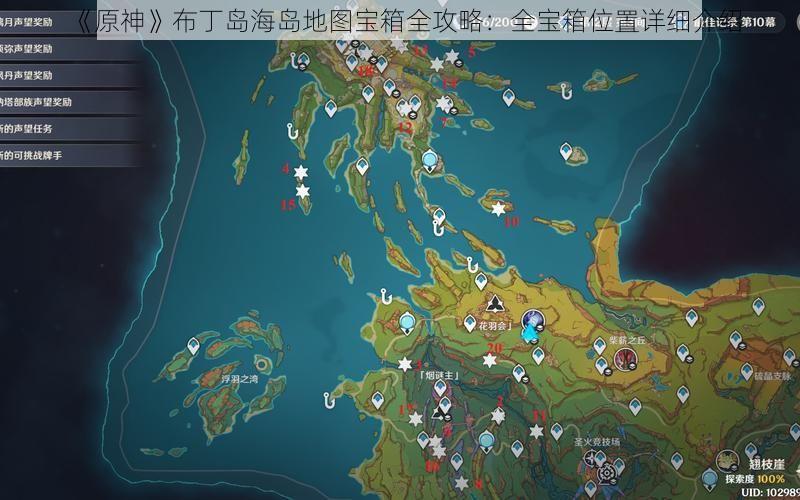Open the gear-shaped icon below 圣火竞技场

point(607,473)
